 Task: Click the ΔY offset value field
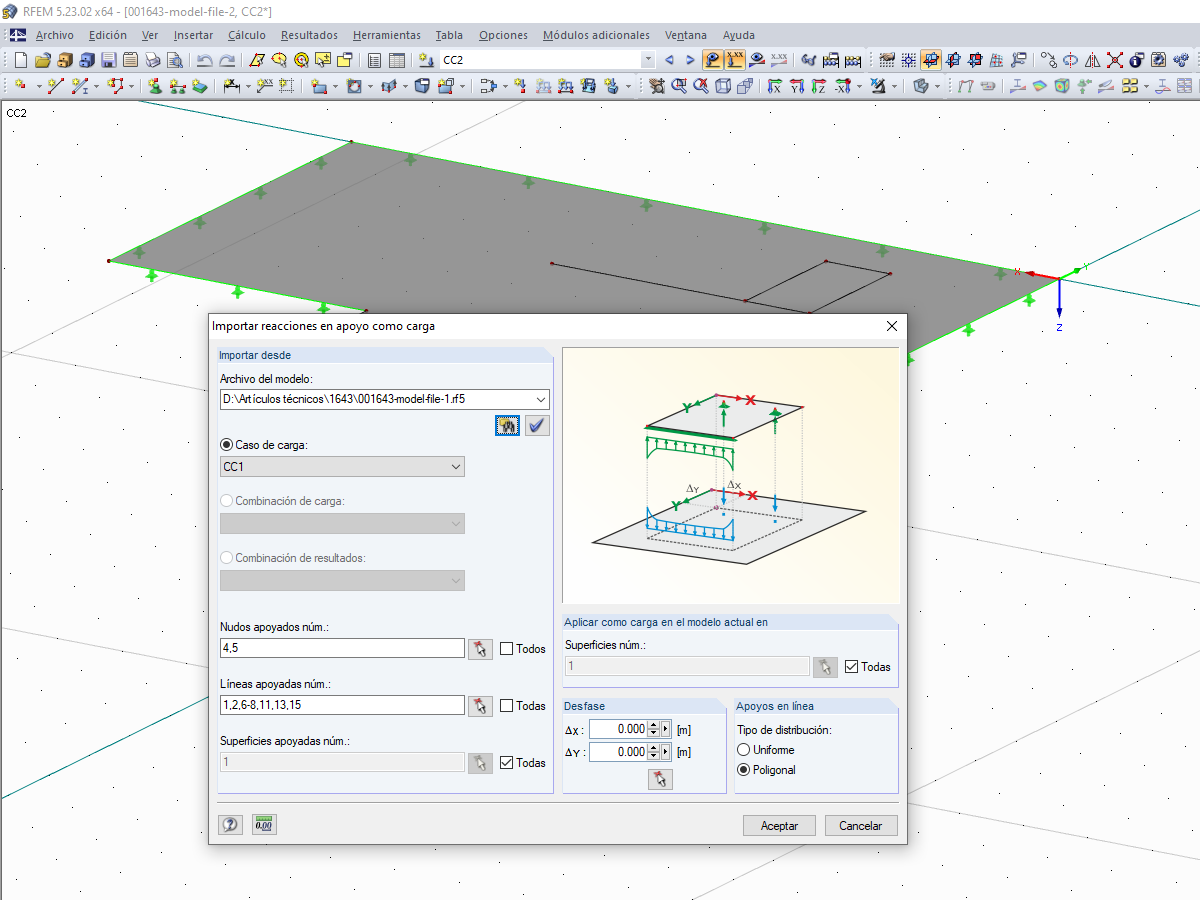click(618, 752)
